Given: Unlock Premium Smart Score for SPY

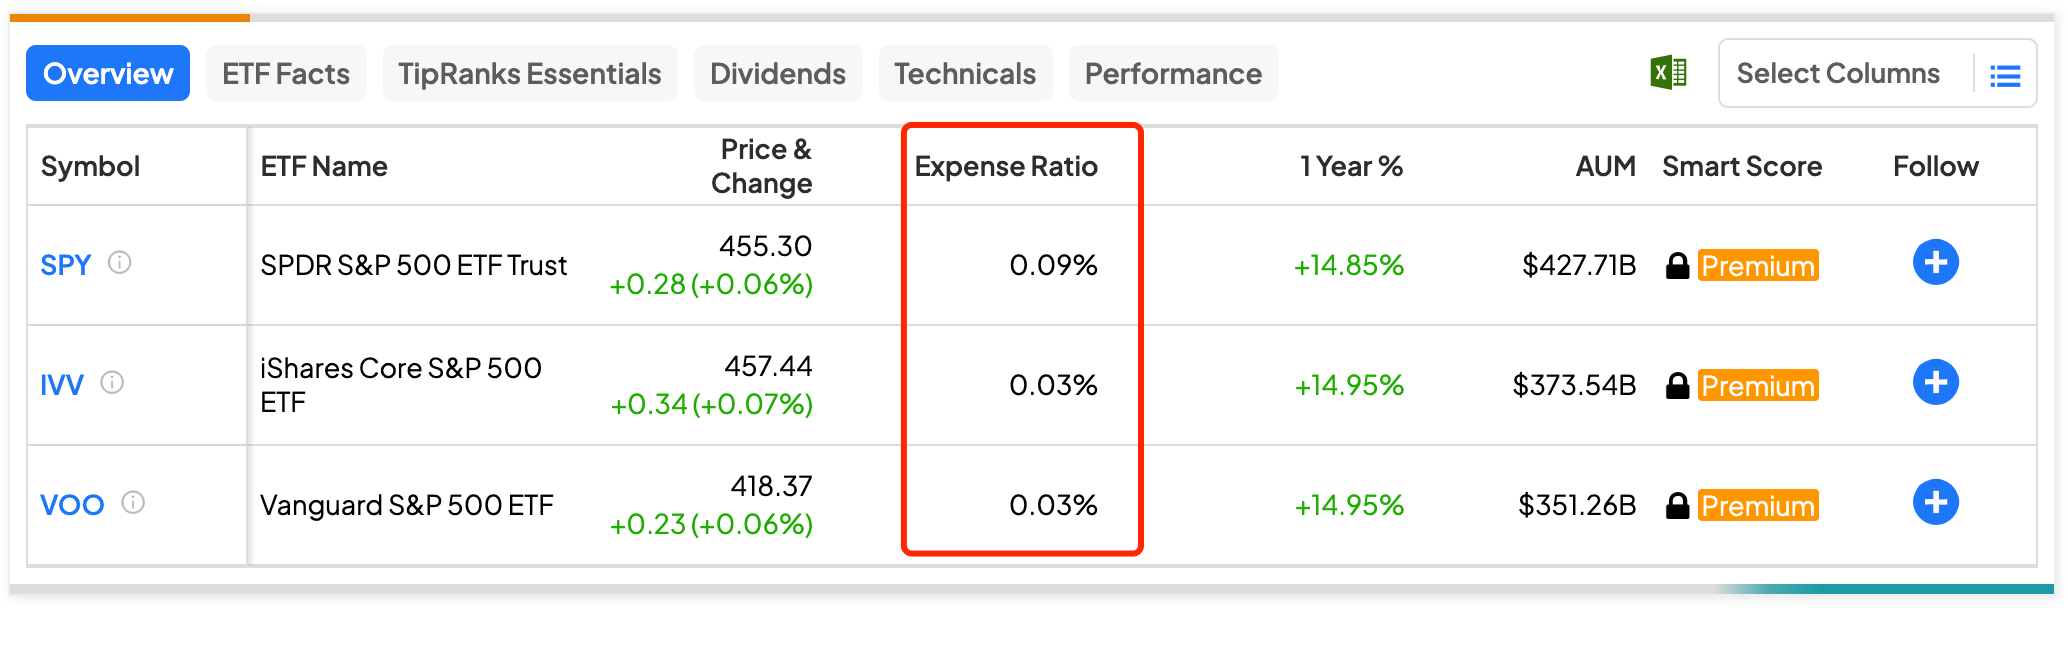Looking at the screenshot, I should click(x=1758, y=265).
